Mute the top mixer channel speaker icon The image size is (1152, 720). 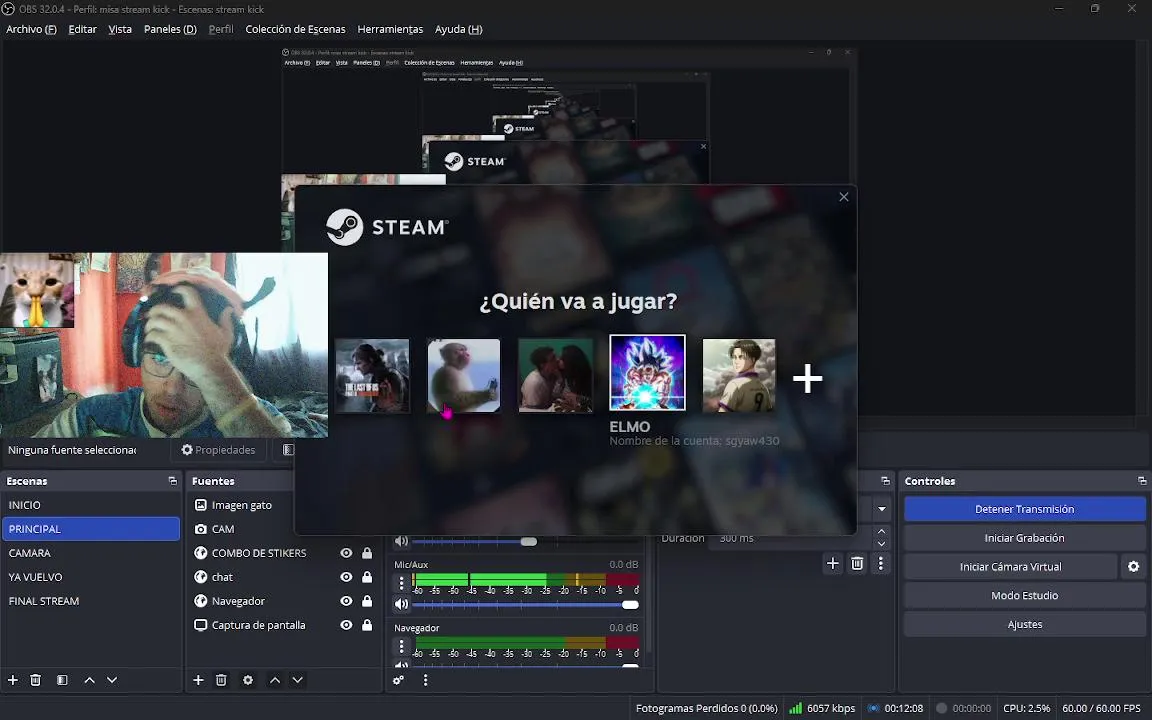(401, 541)
